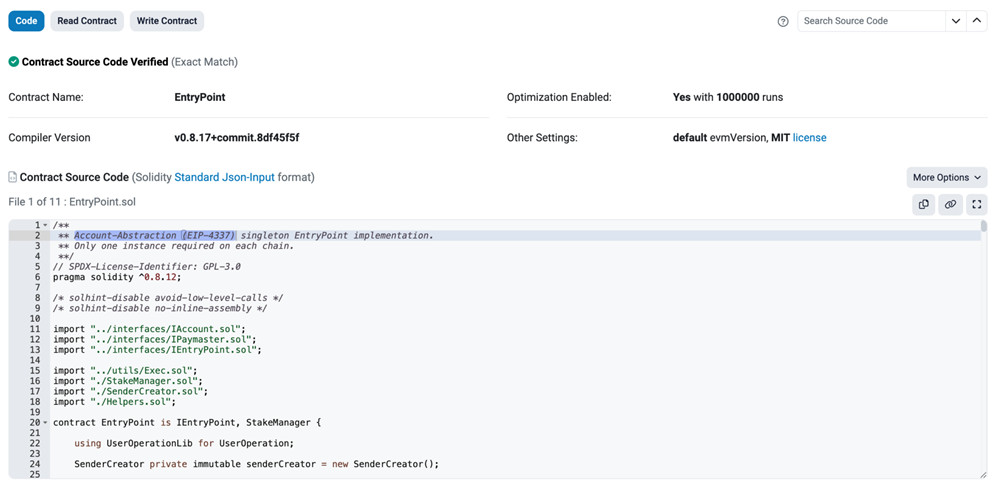Viewport: 1000px width, 504px height.
Task: Click line number 11 in the gutter
Action: (34, 329)
